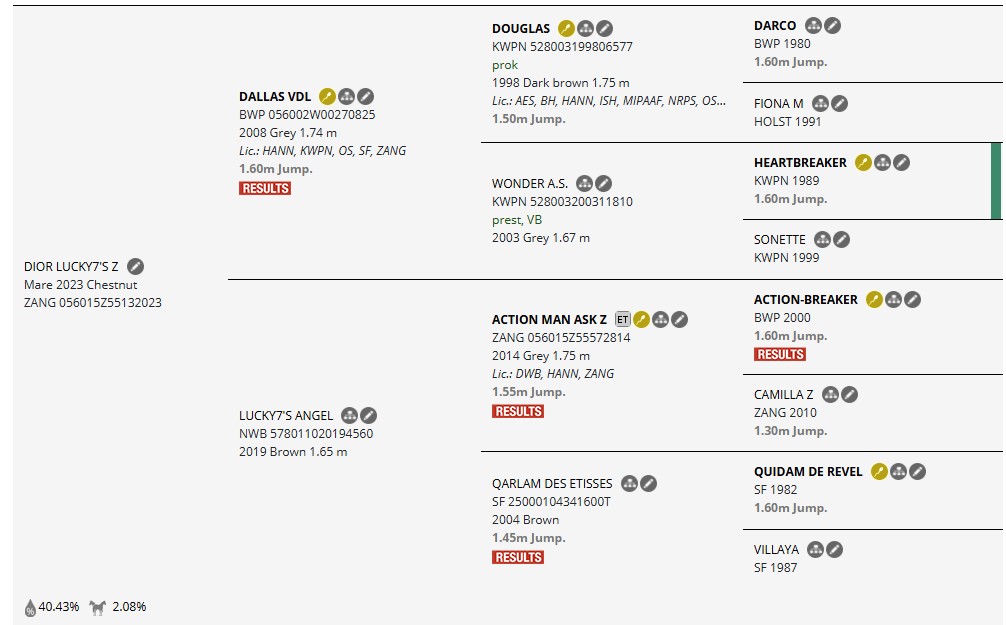
Task: View RESULTS for Action-Breaker
Action: coord(780,354)
